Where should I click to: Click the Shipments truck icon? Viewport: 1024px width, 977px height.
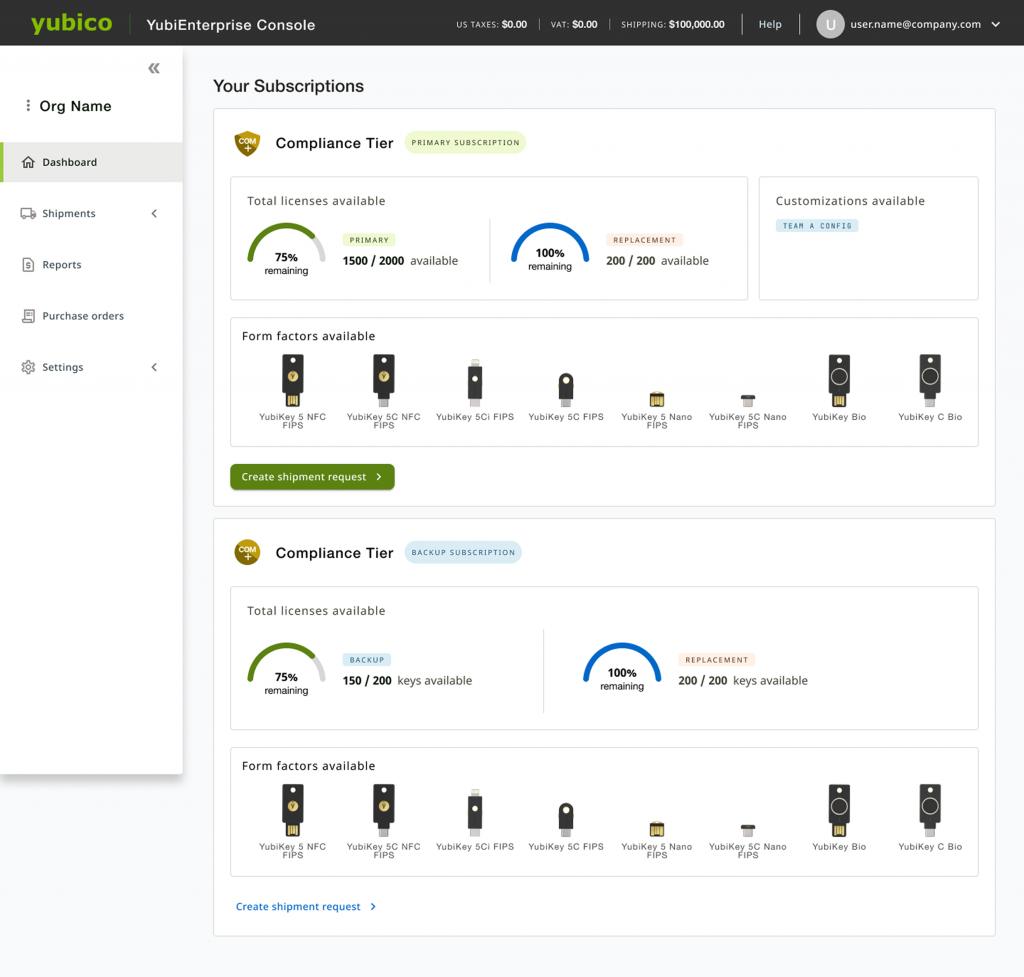click(28, 213)
